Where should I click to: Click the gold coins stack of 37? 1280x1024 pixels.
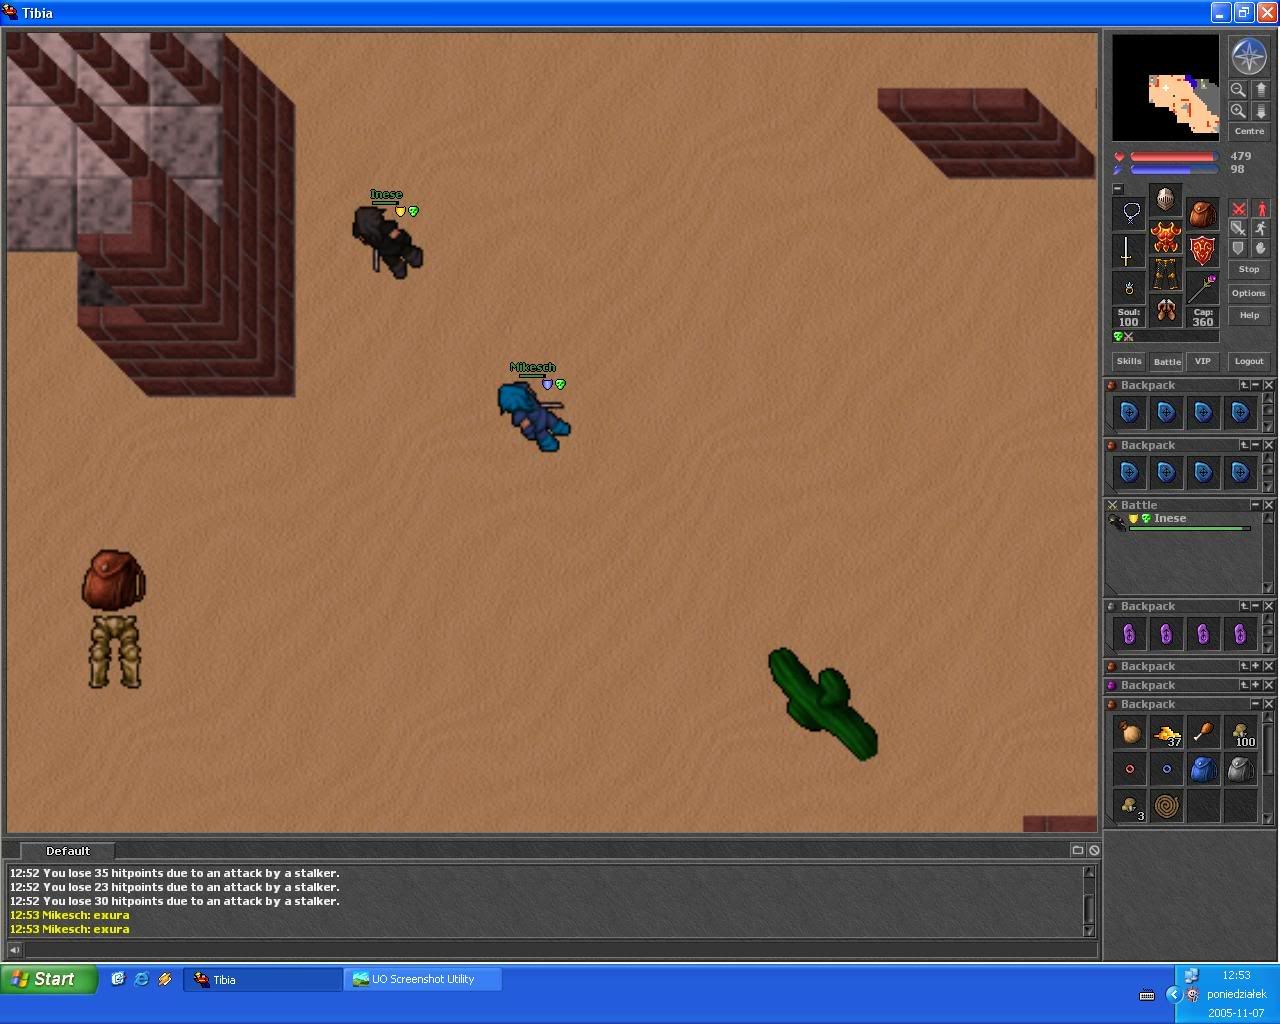pos(1166,733)
